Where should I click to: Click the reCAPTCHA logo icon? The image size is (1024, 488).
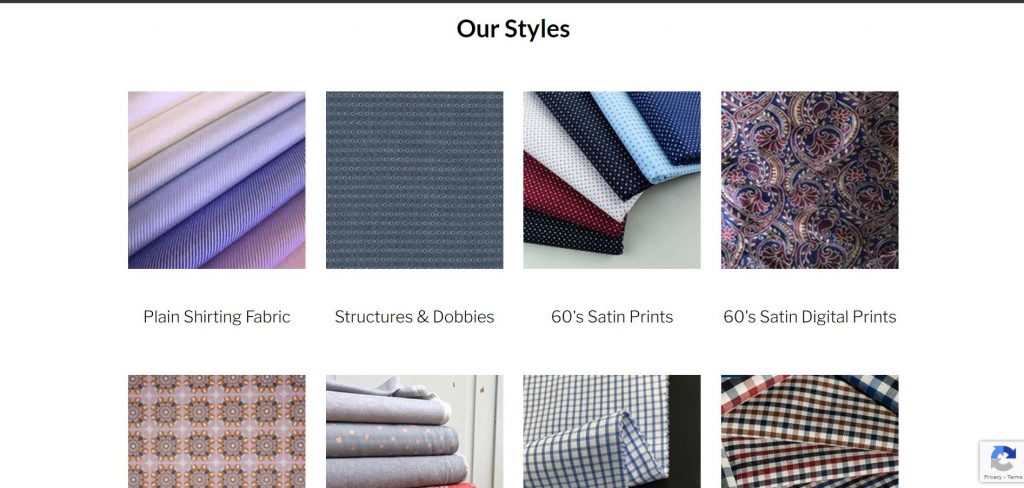point(1002,458)
